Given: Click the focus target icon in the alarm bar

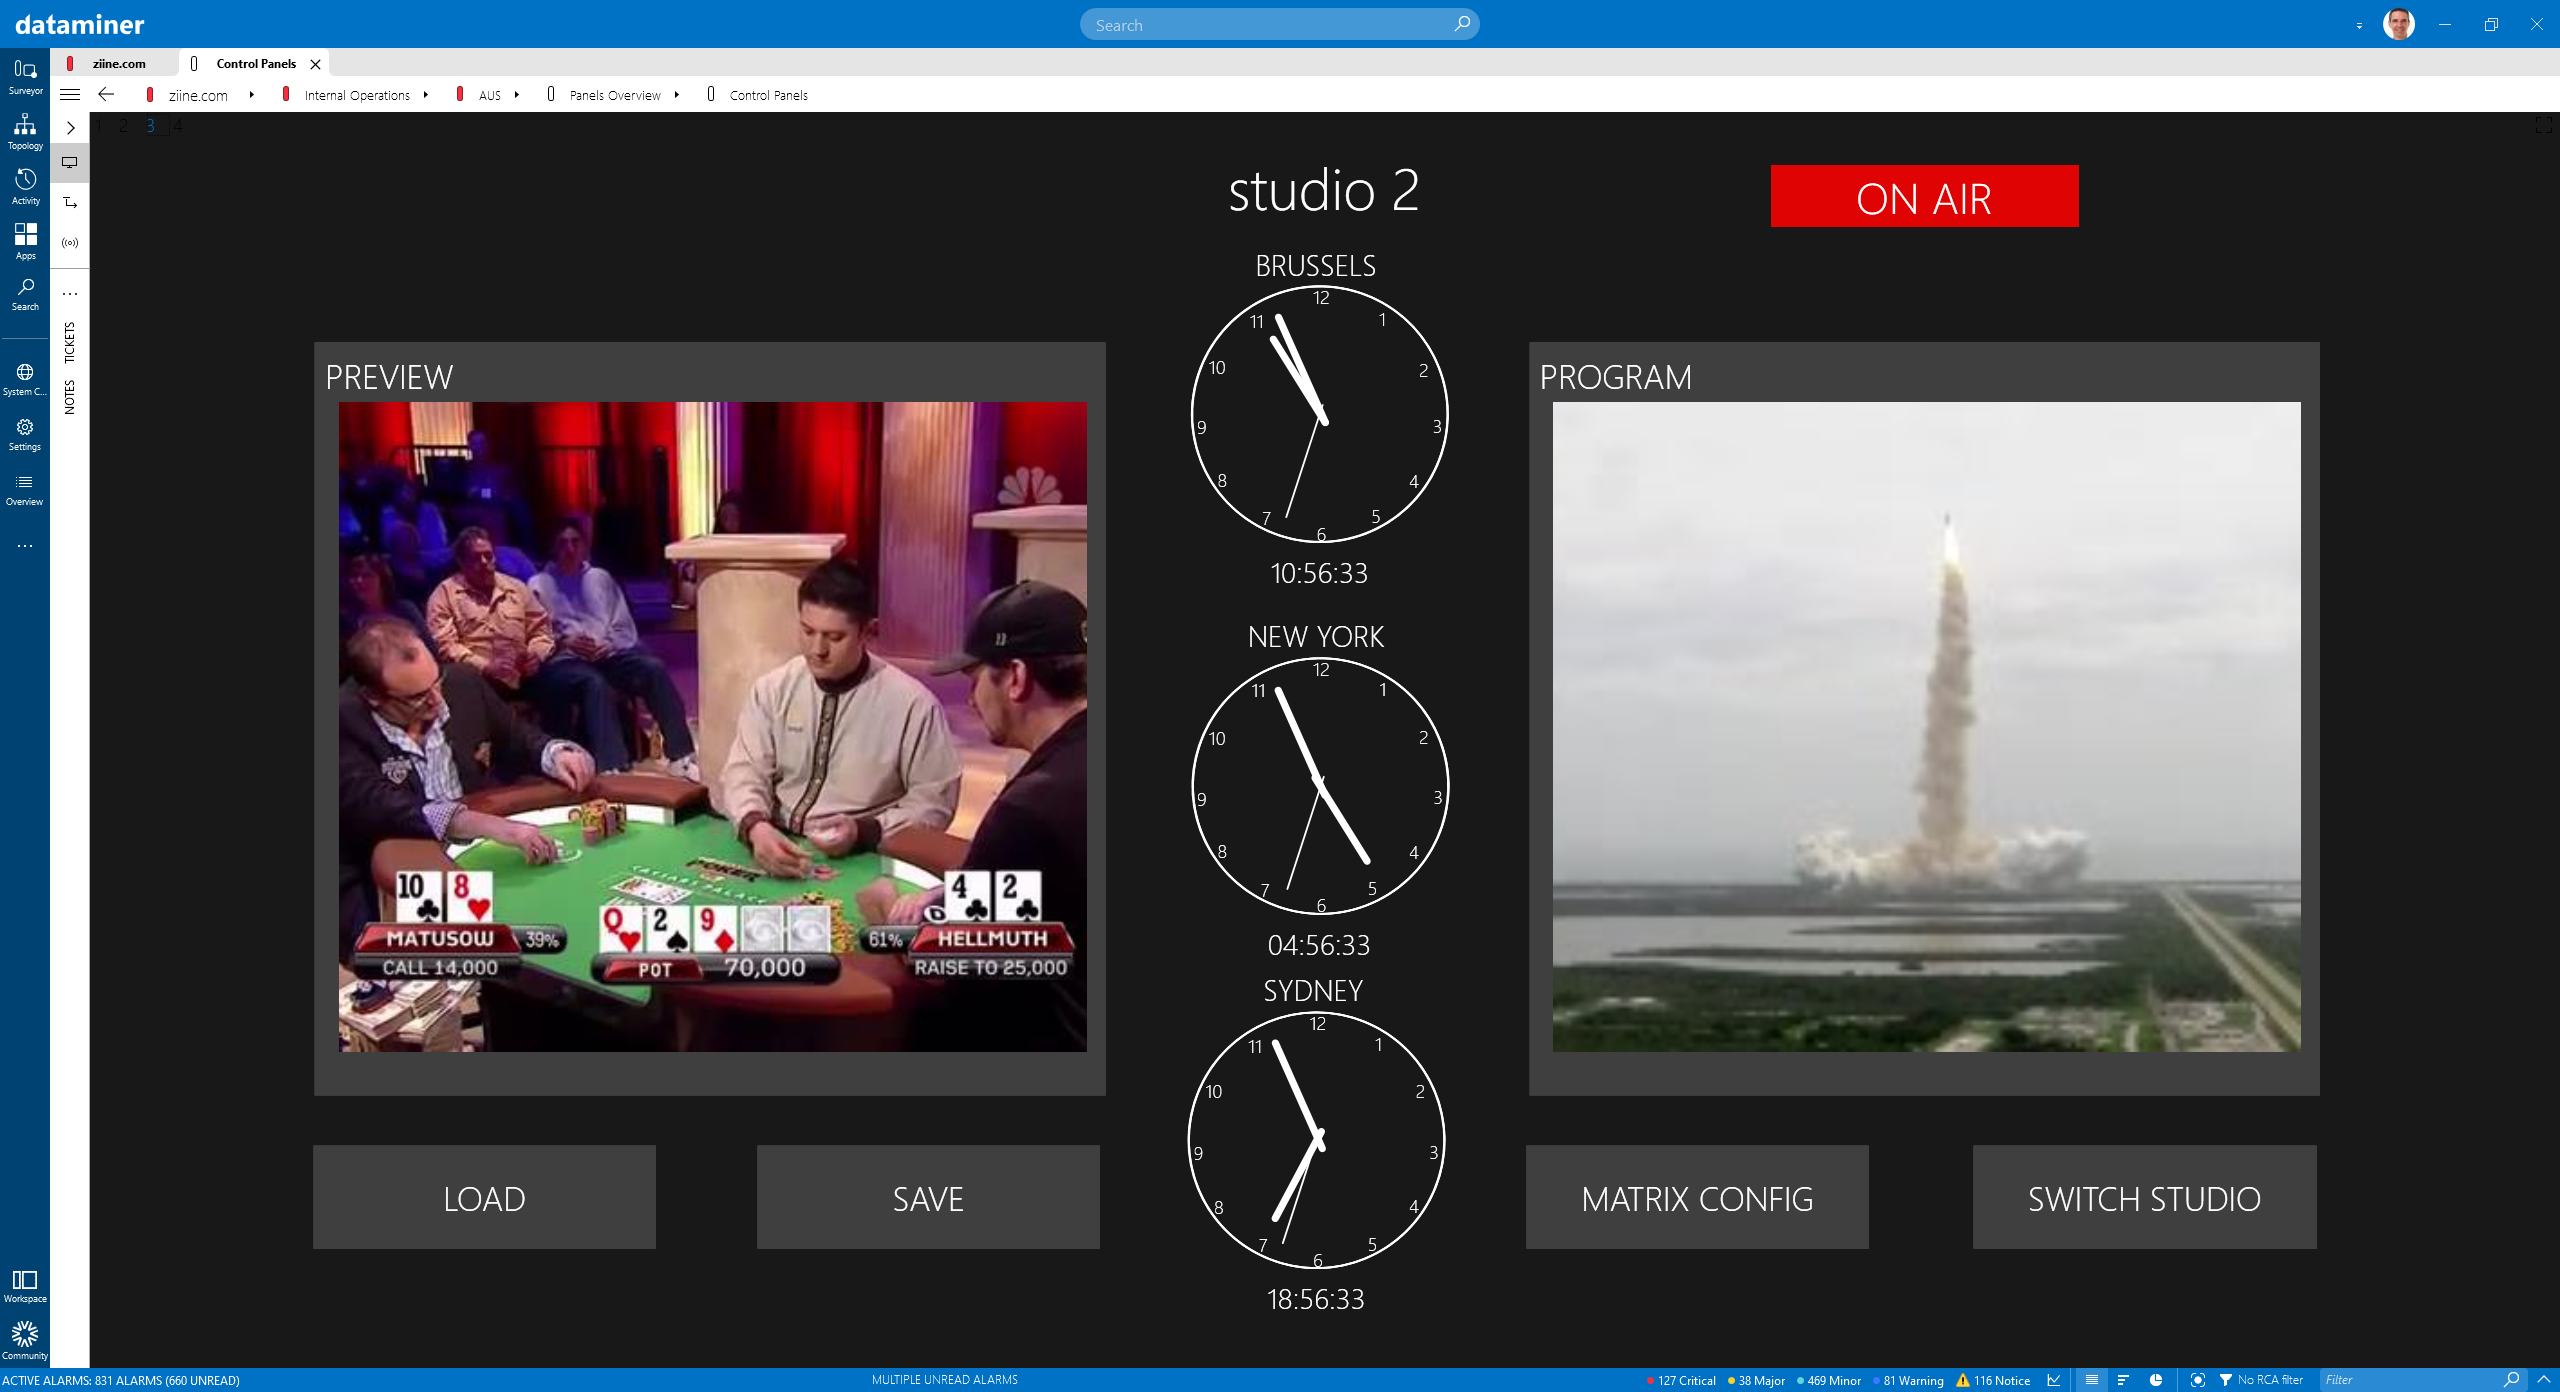Looking at the screenshot, I should pyautogui.click(x=2197, y=1380).
